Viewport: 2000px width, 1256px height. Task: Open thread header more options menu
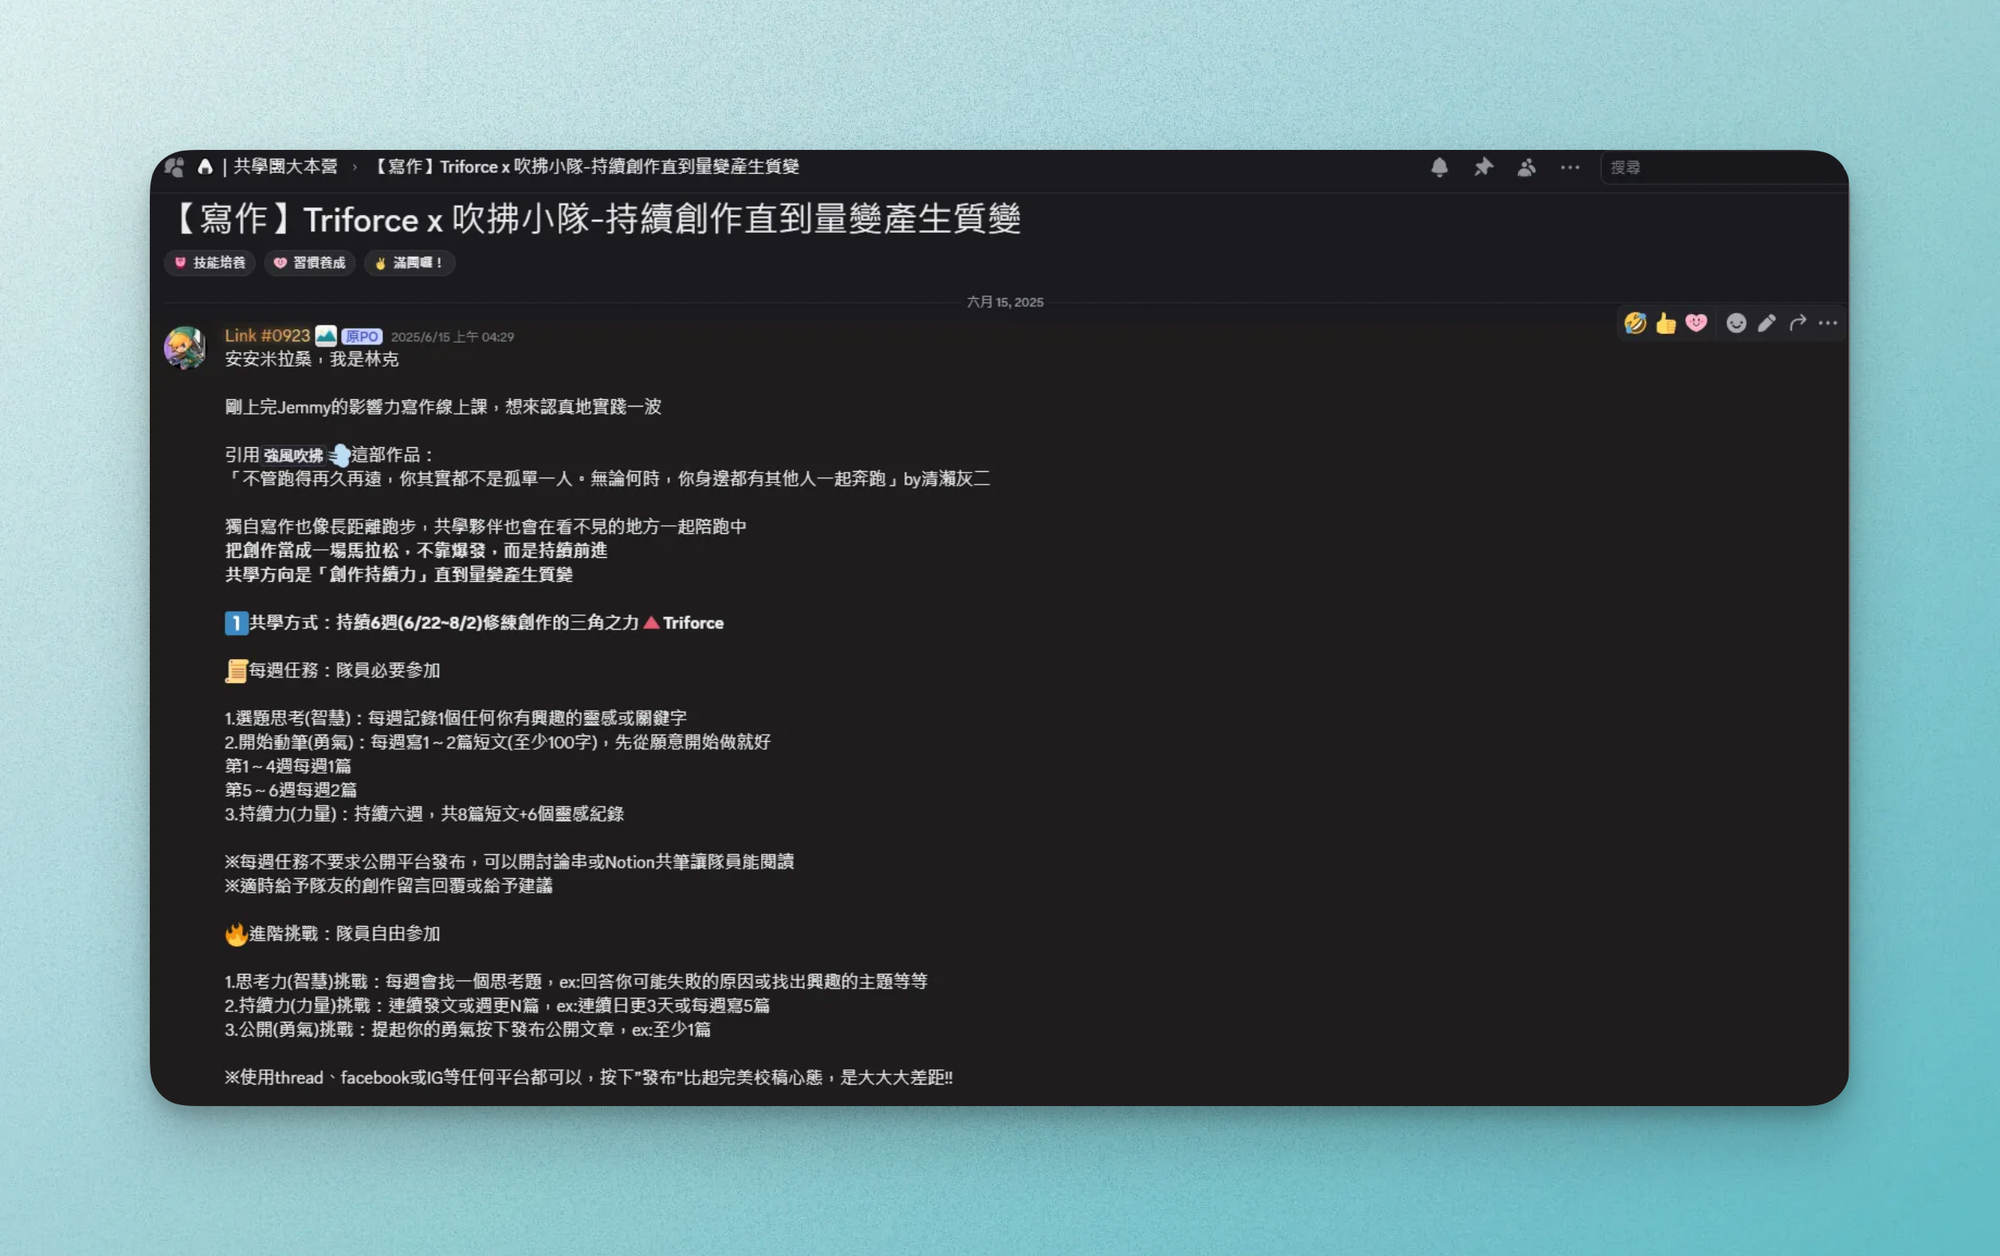pyautogui.click(x=1570, y=167)
